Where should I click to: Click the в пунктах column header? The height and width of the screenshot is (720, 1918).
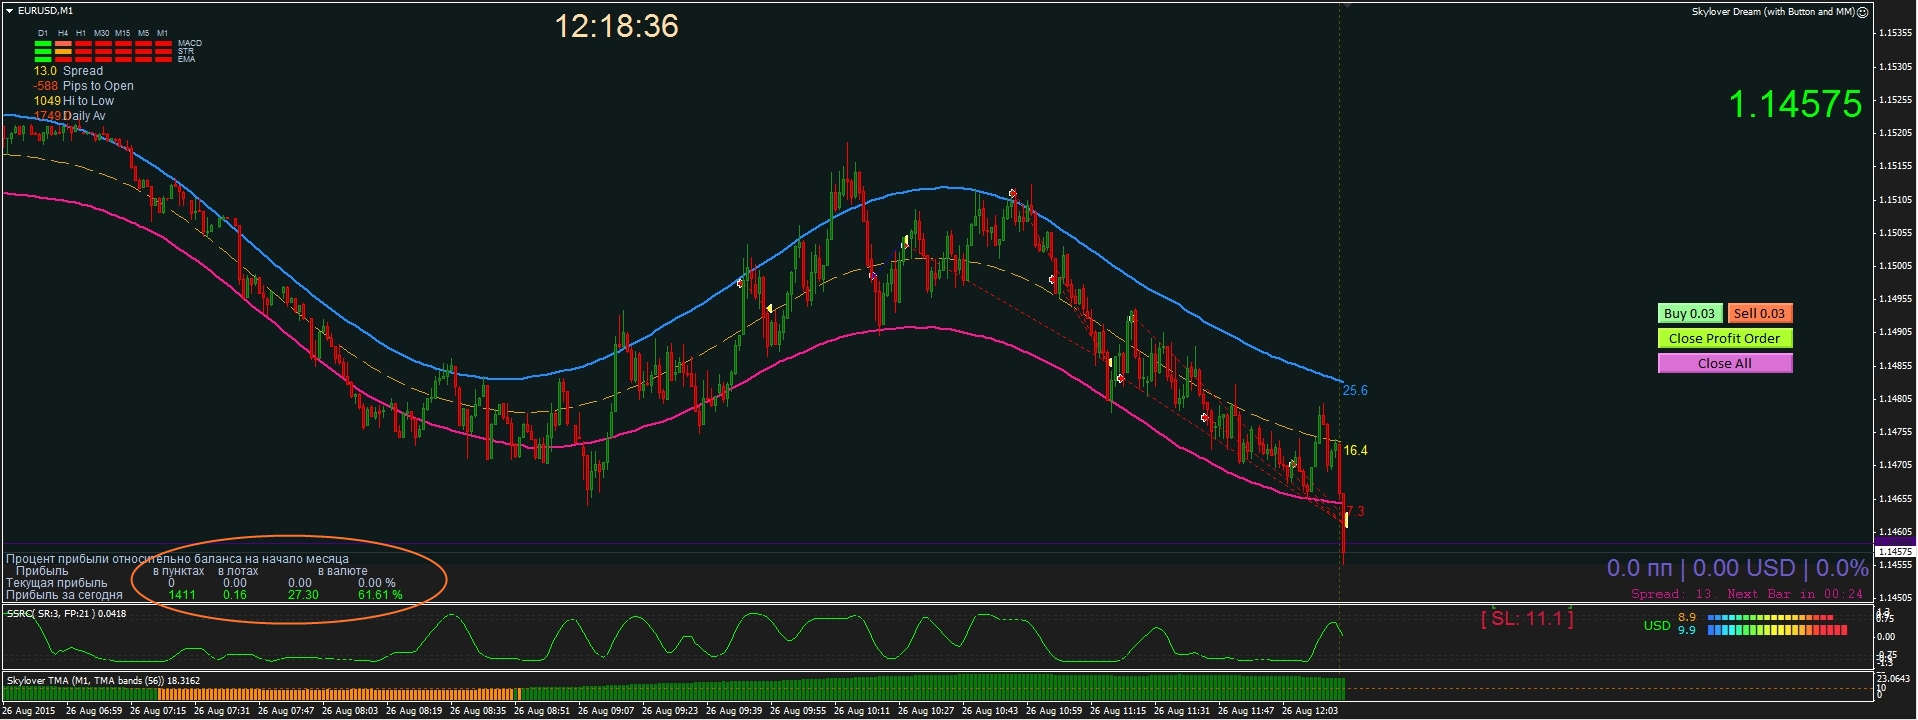pyautogui.click(x=178, y=571)
